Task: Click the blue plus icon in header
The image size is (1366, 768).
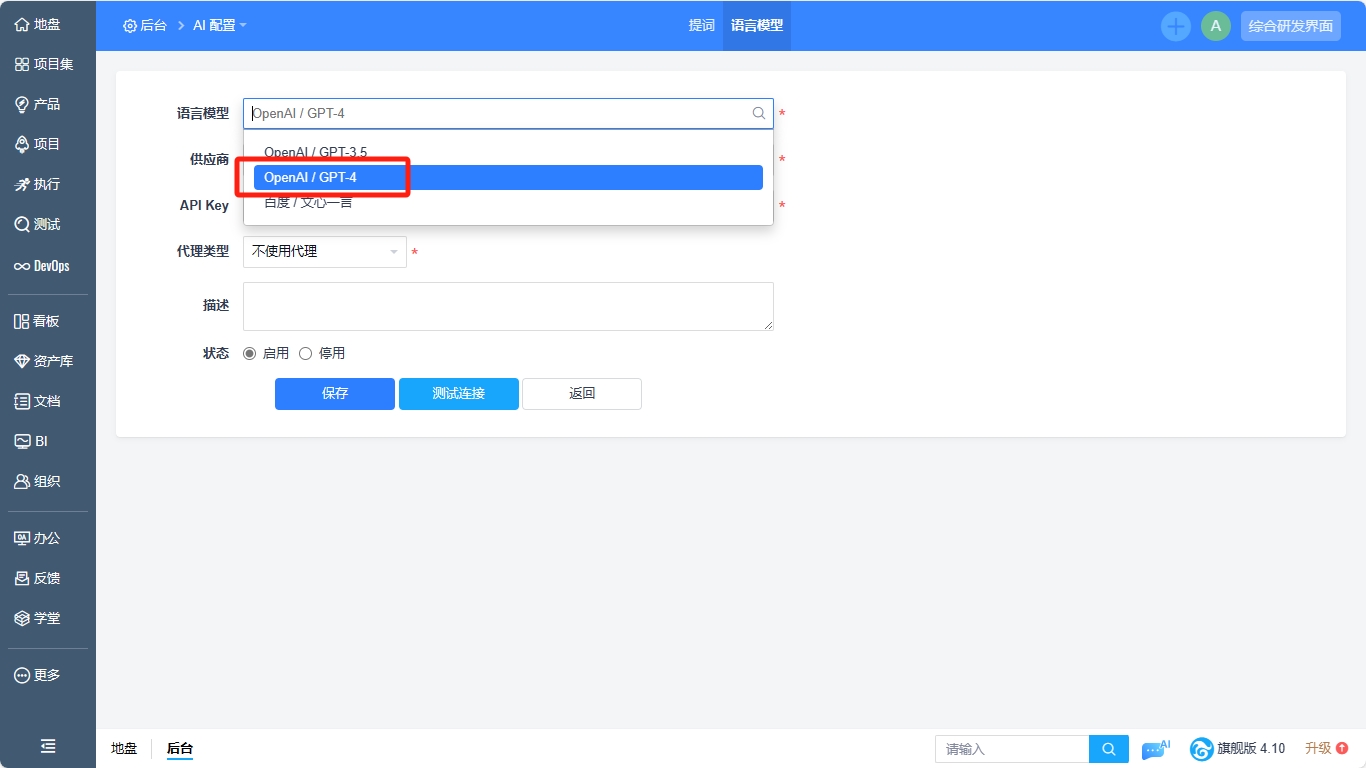Action: point(1175,26)
